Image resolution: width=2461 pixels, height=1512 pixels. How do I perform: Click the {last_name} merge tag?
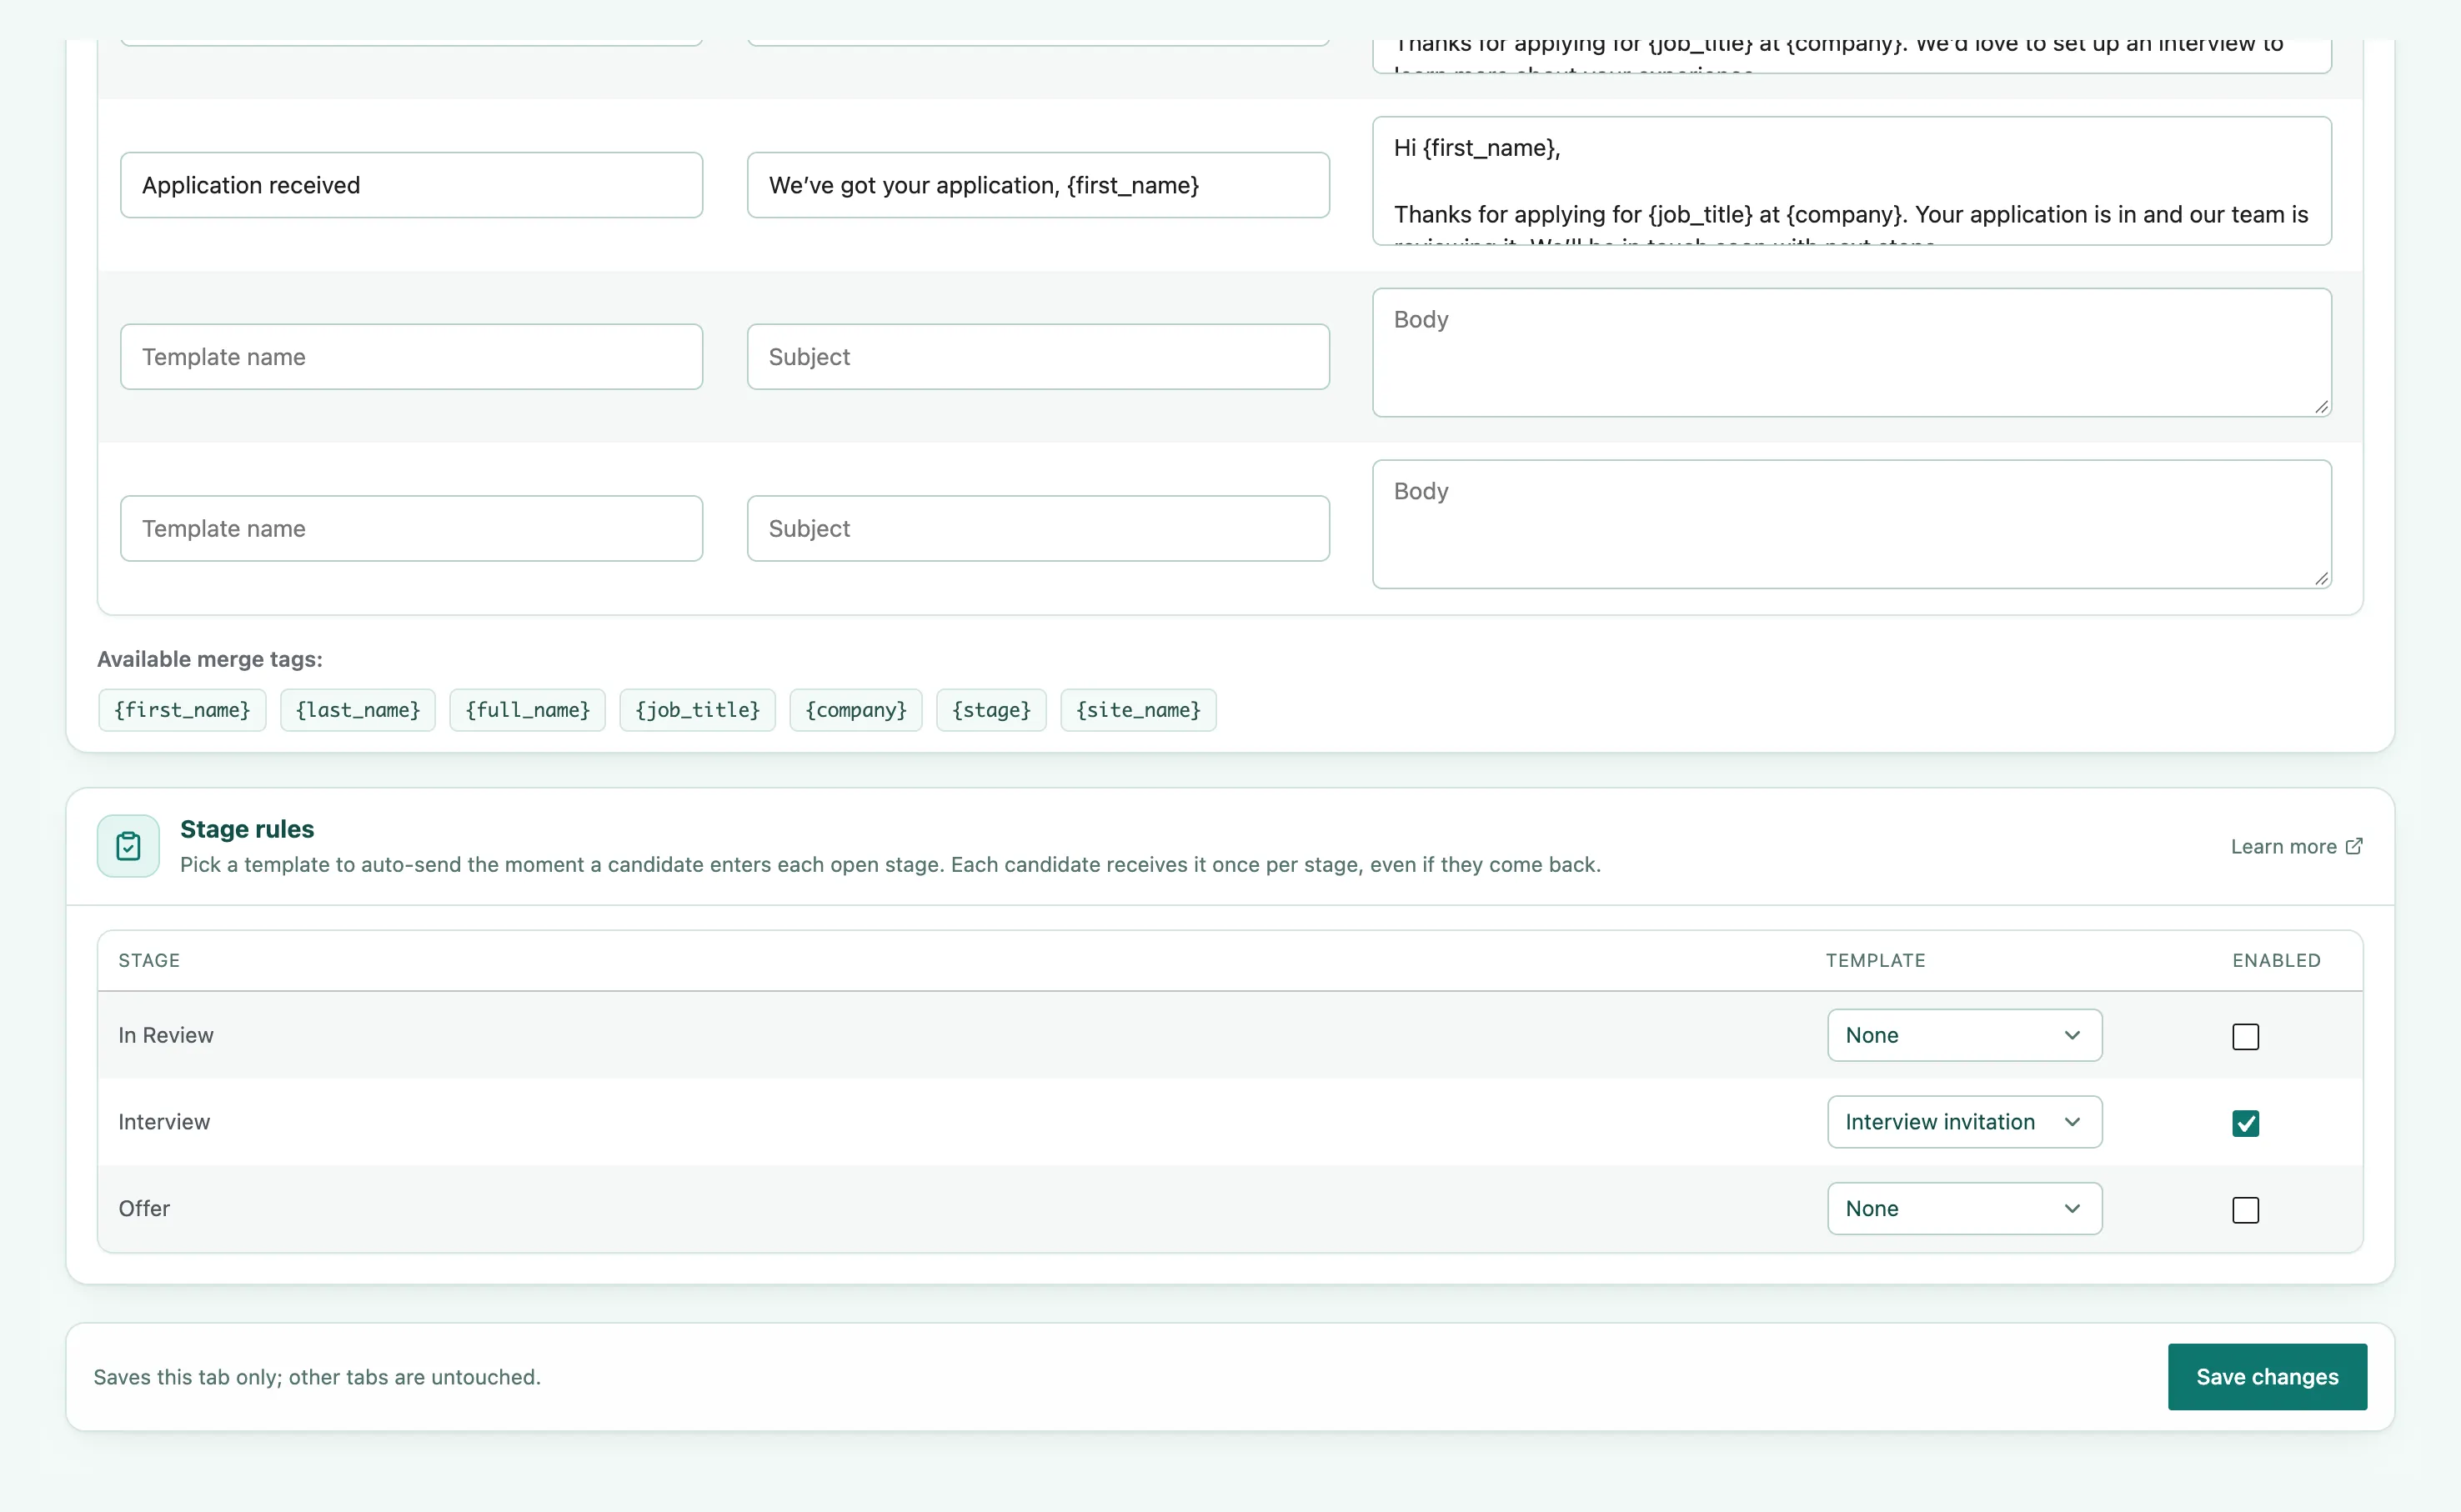coord(358,710)
